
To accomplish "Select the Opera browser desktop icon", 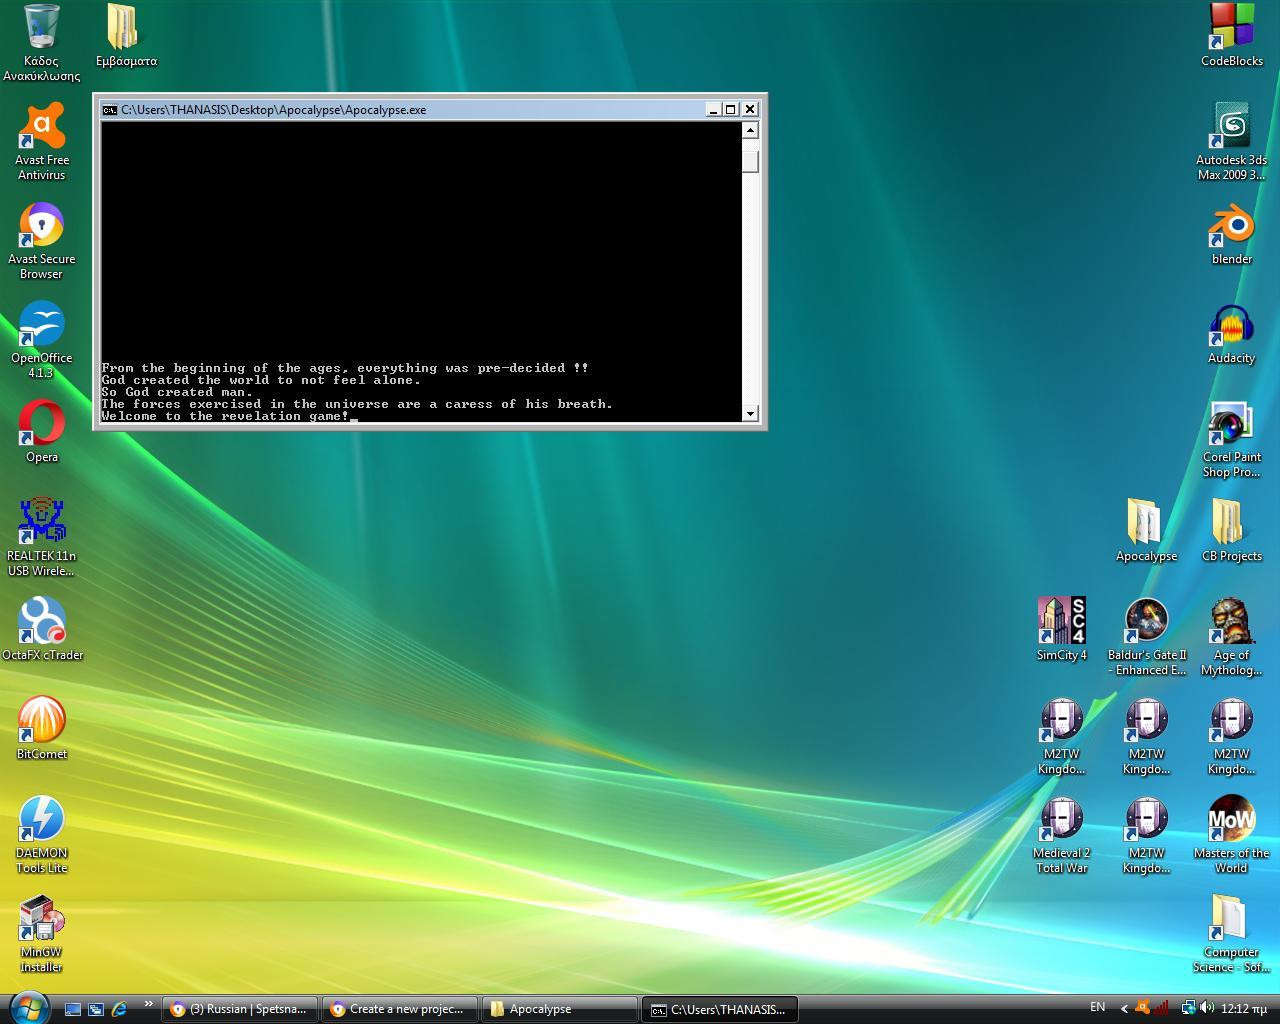I will tap(41, 431).
